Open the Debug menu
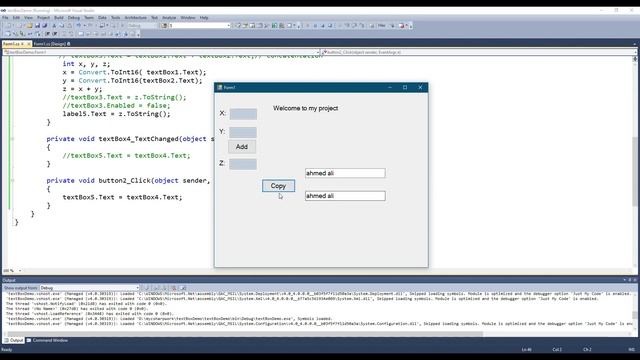The width and height of the screenshot is (640, 360). 74,18
